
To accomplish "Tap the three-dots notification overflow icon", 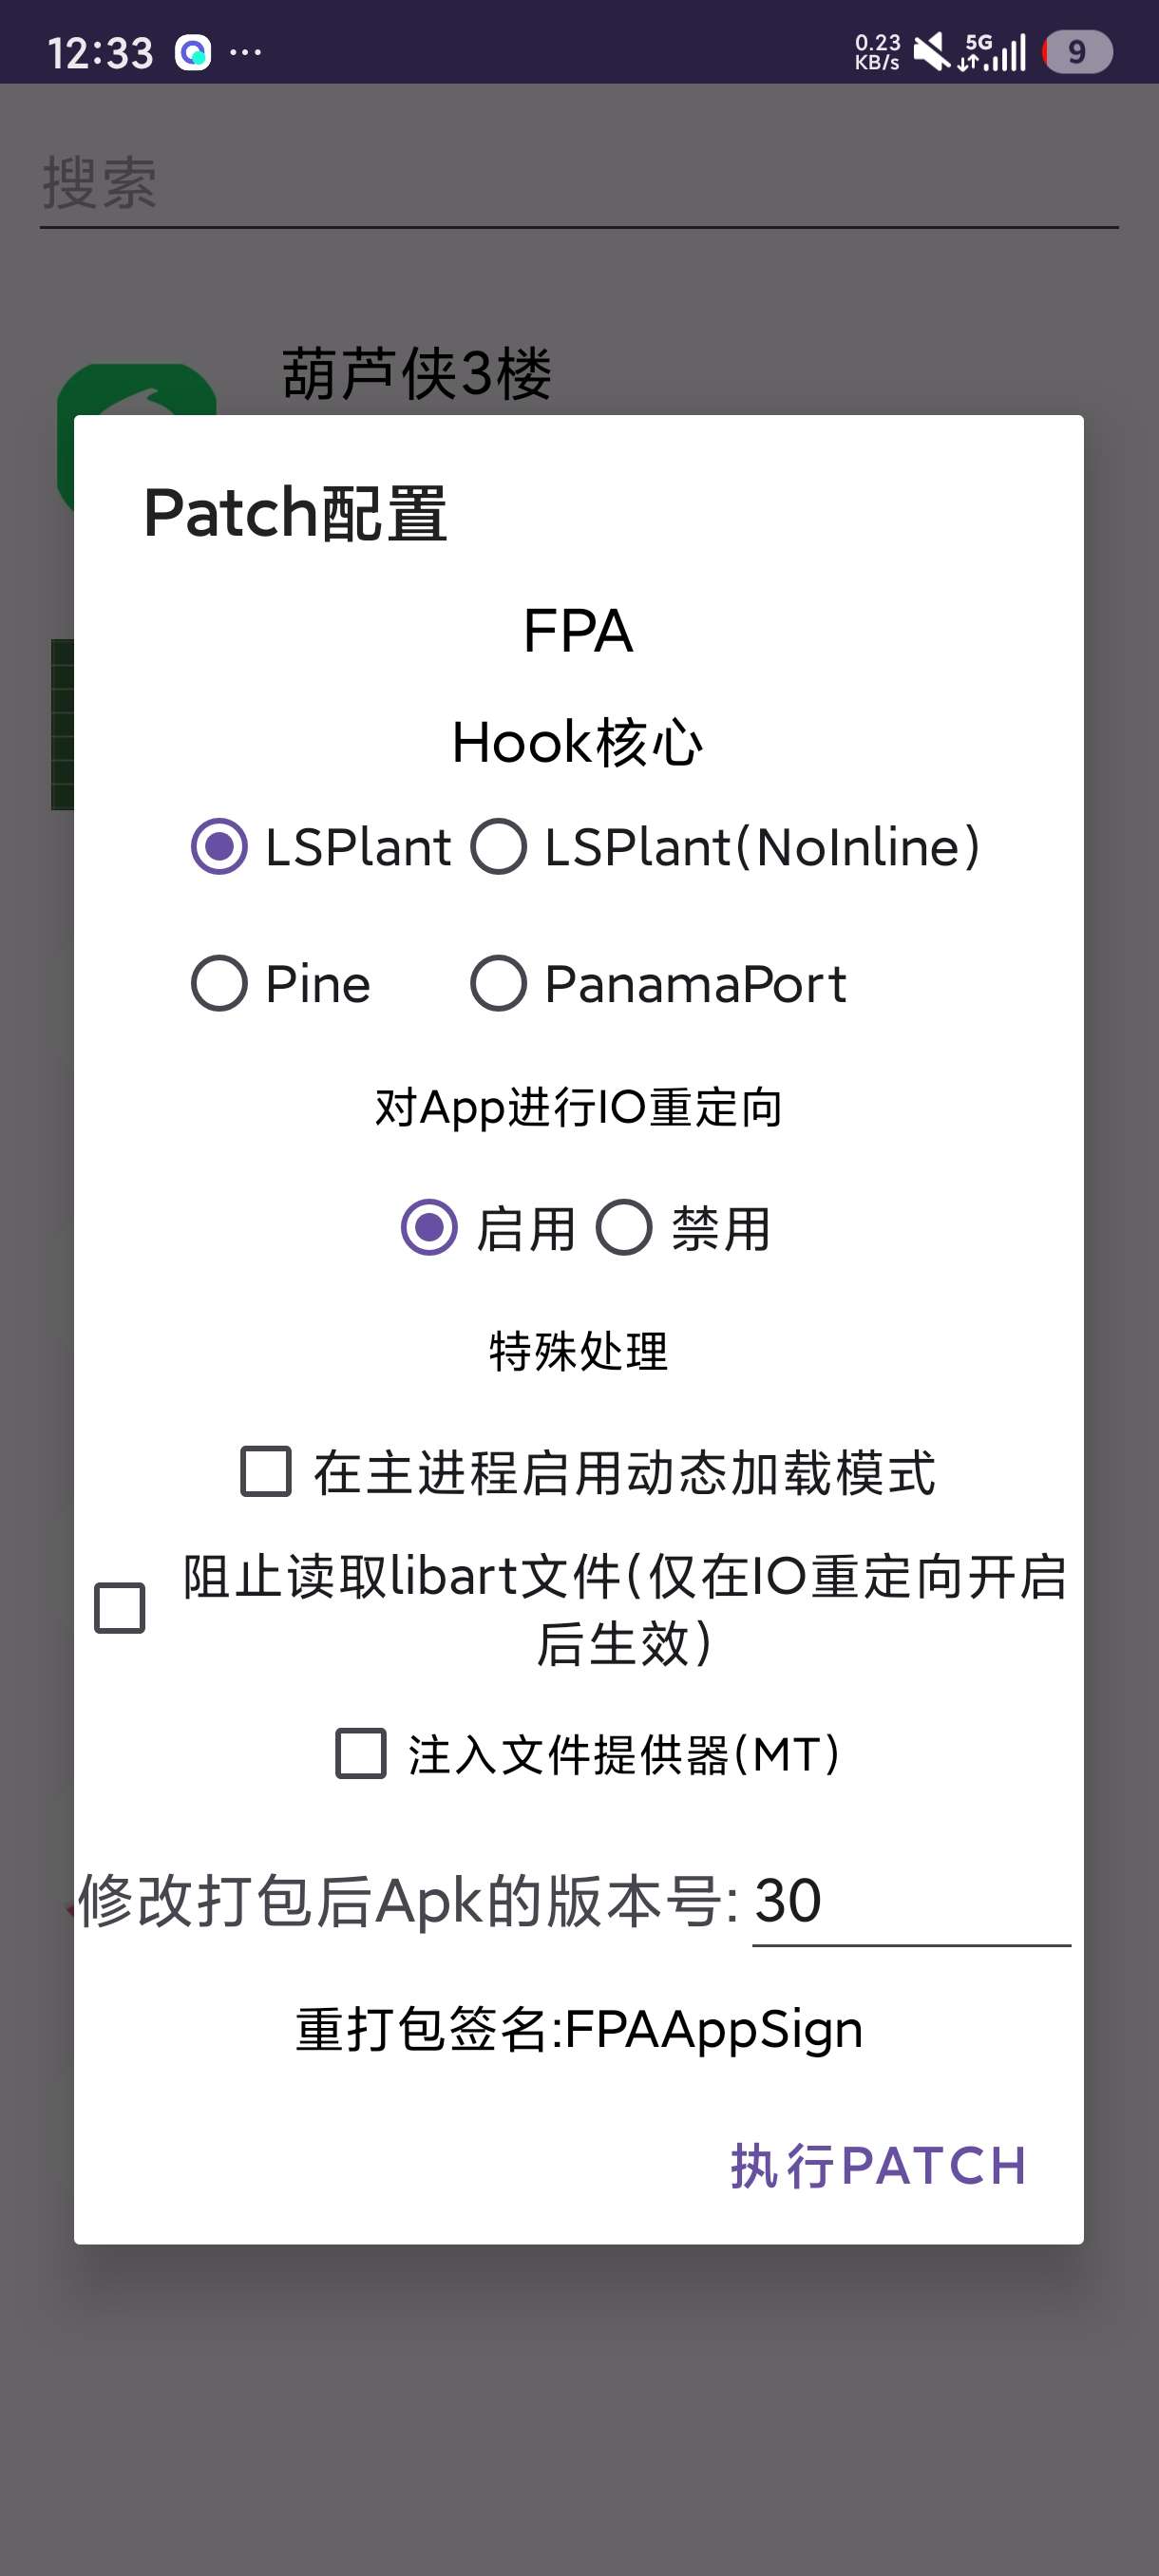I will click(246, 52).
